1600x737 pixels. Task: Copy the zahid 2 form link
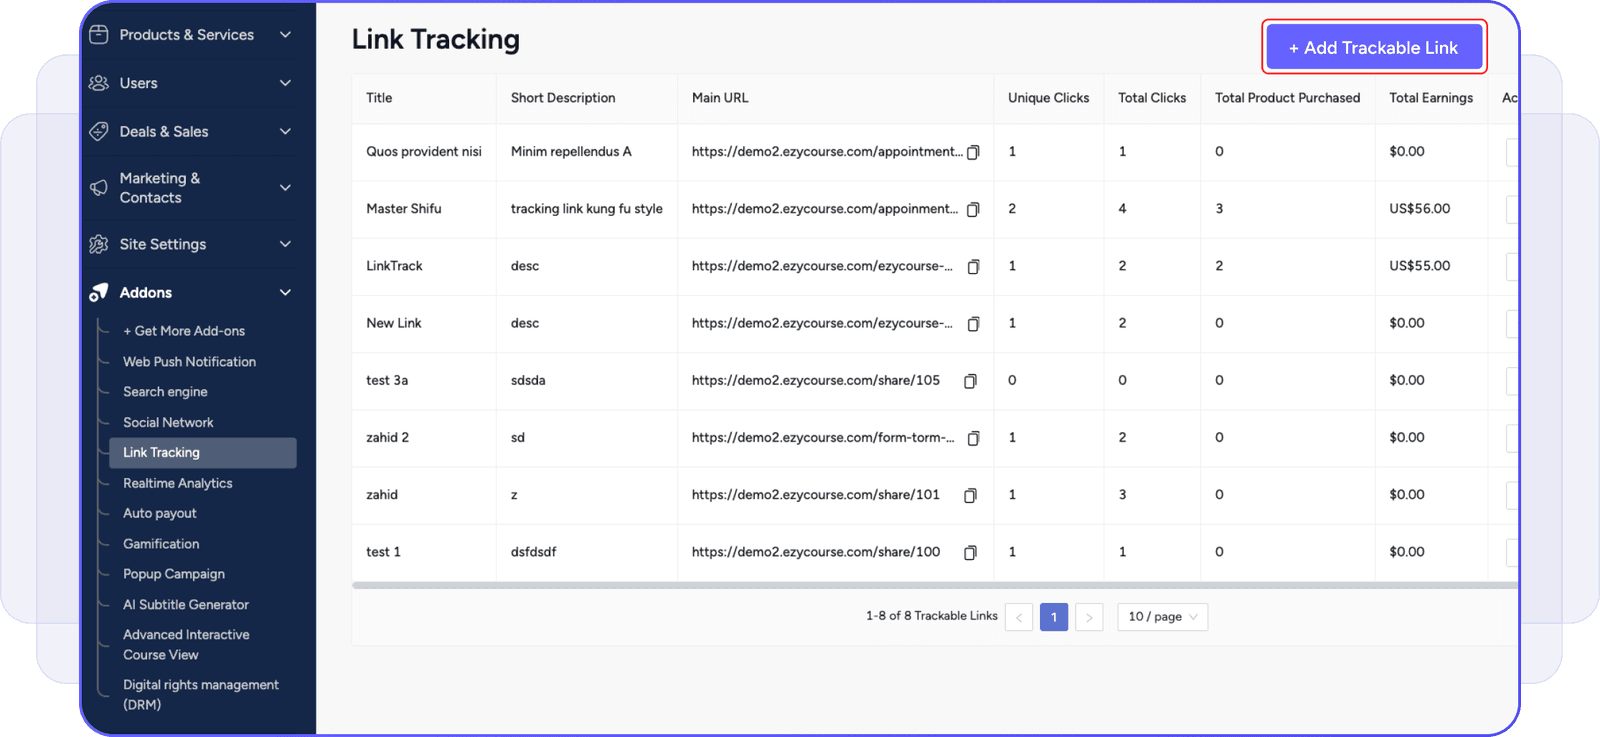pyautogui.click(x=973, y=438)
